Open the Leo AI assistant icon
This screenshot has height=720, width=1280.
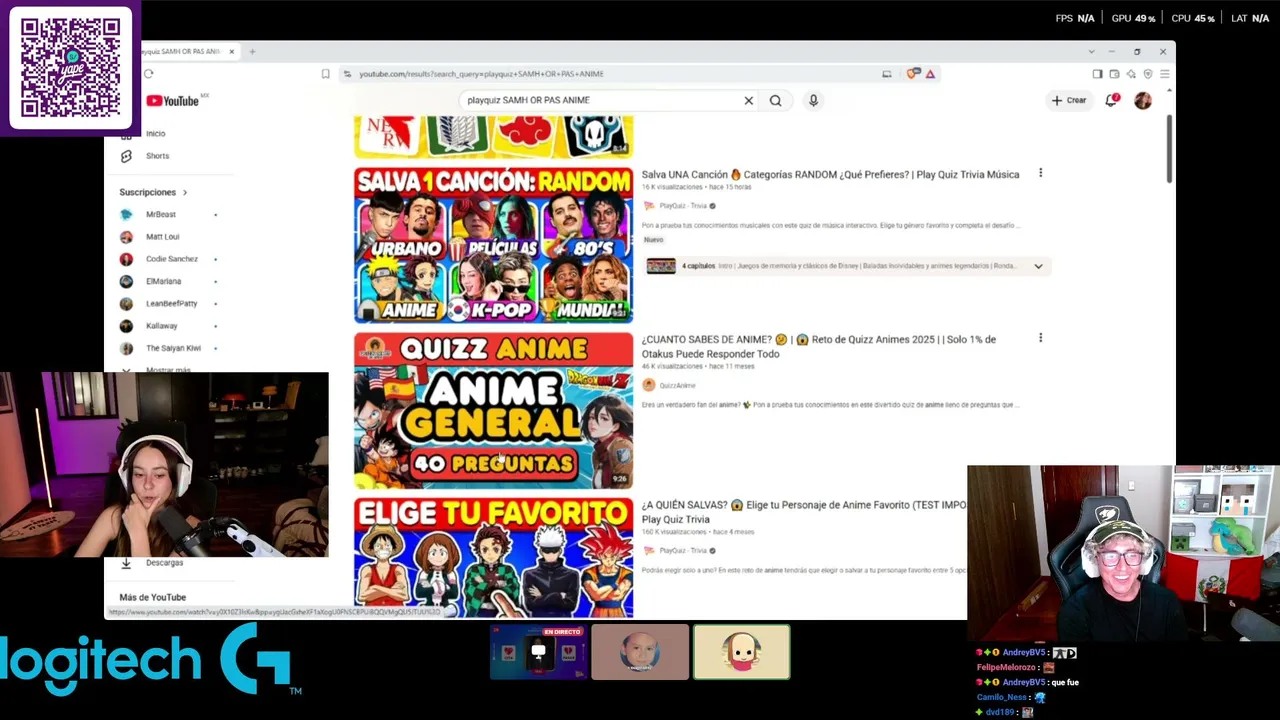1131,74
